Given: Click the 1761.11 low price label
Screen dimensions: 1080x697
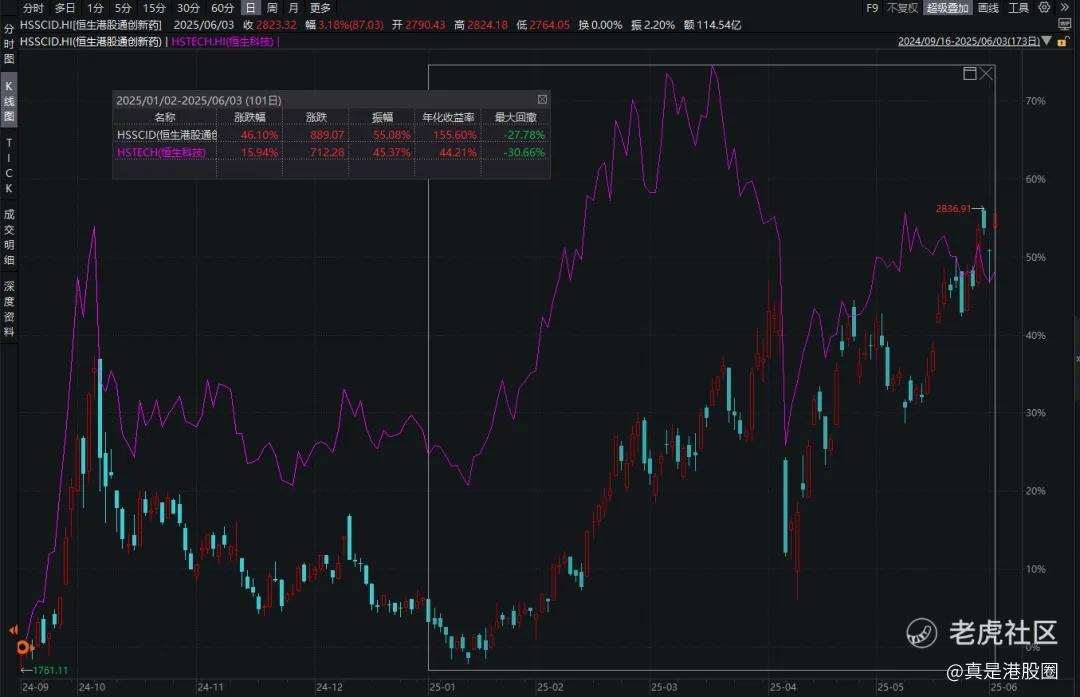Looking at the screenshot, I should (x=50, y=670).
